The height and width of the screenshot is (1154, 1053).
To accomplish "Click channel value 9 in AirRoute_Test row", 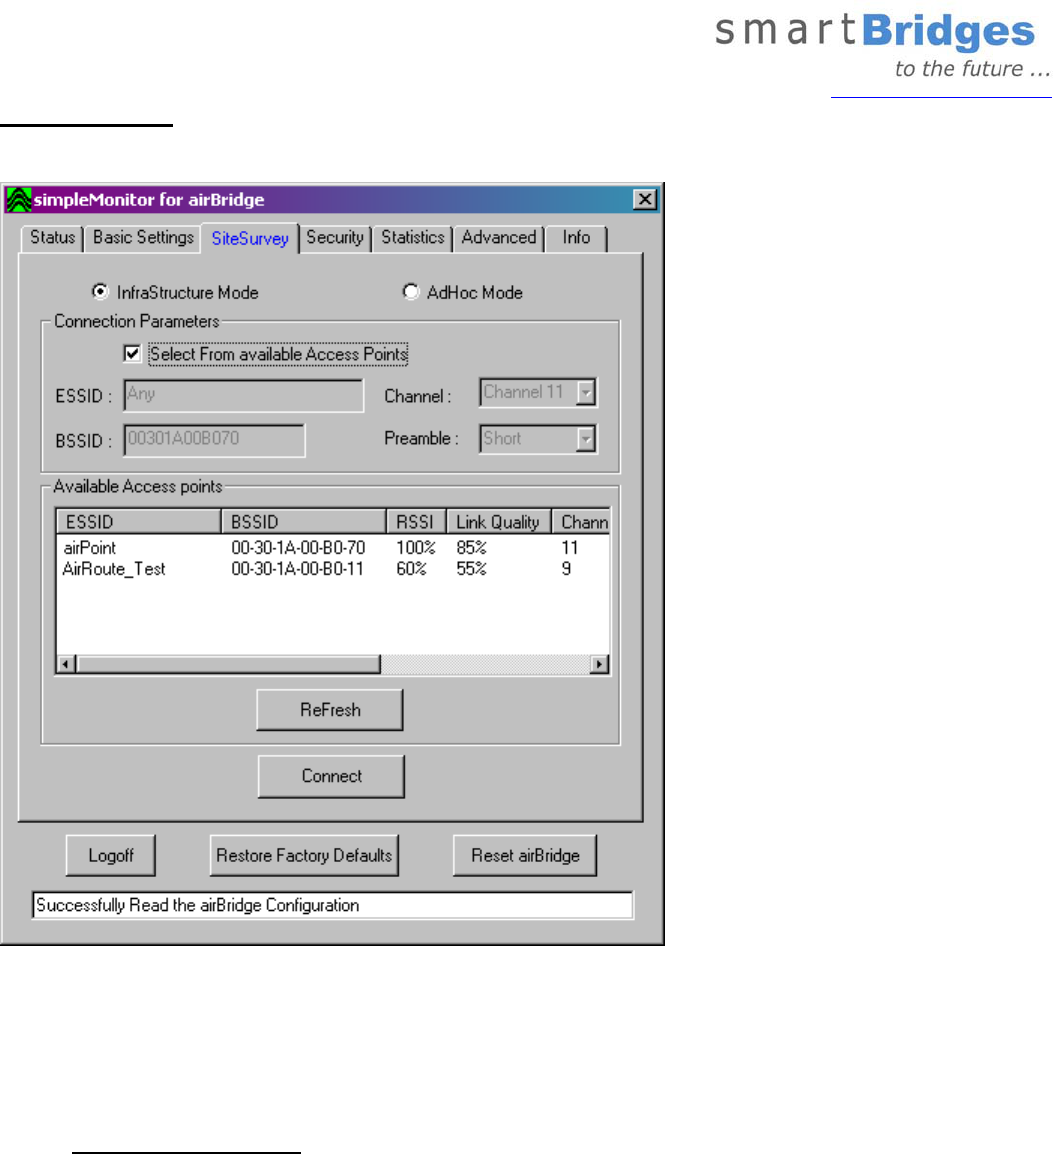I will 566,569.
